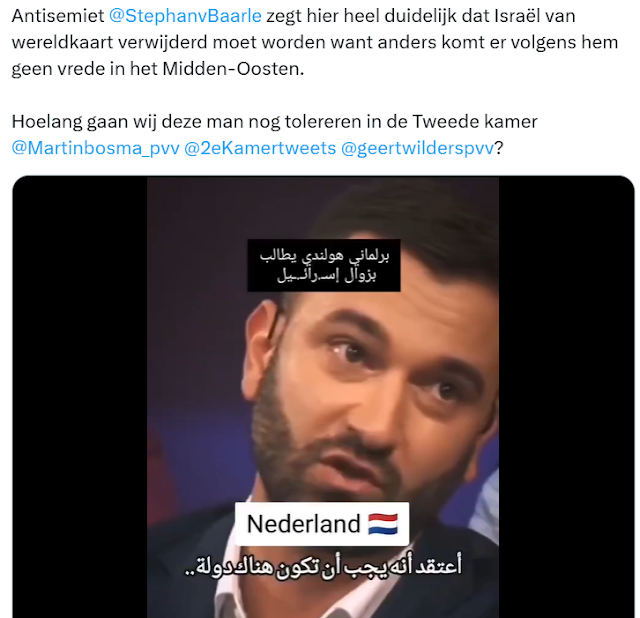Open the @geertwilderspvv profile link
The image size is (640, 618).
(418, 148)
